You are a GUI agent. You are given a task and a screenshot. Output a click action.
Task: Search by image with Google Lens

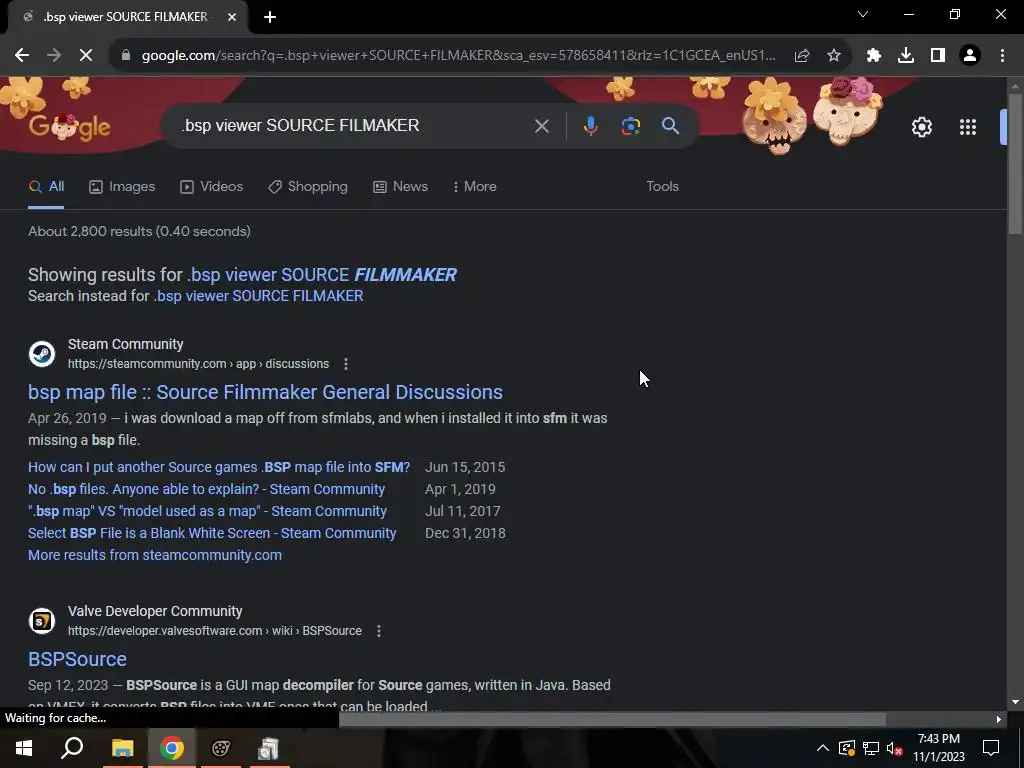click(631, 126)
